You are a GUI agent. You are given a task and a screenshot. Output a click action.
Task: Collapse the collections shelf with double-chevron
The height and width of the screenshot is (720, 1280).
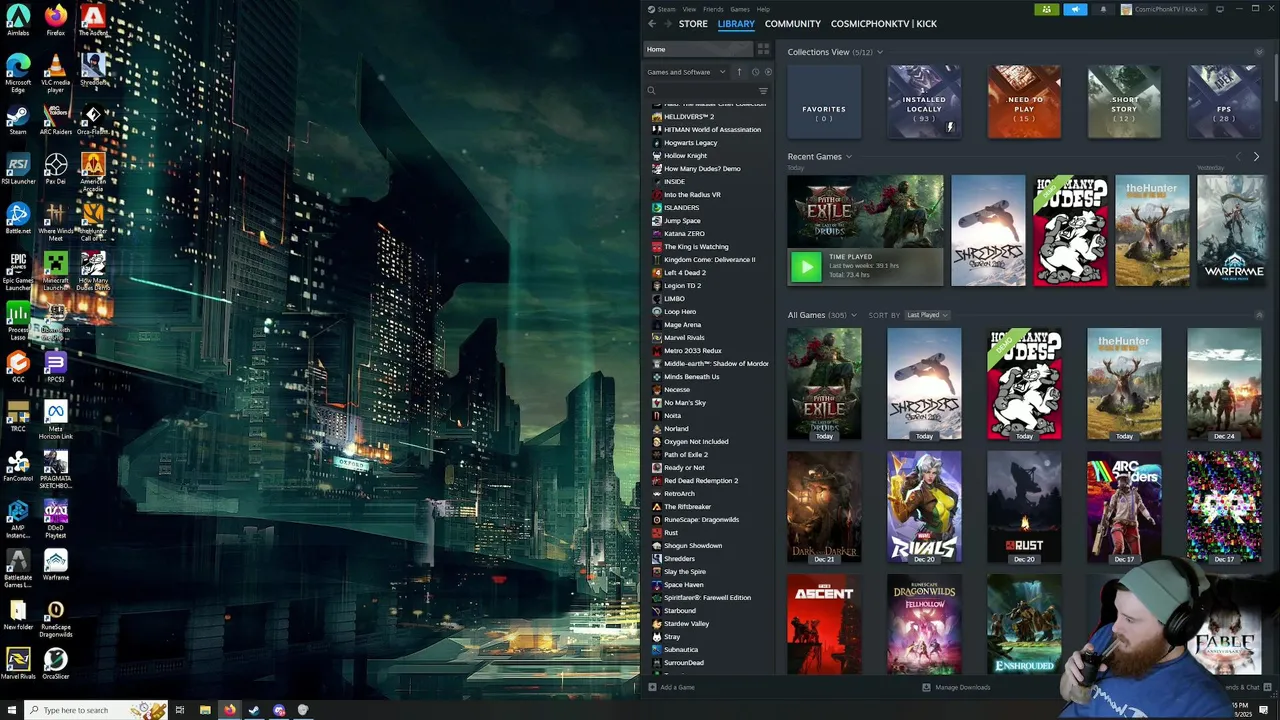tap(1259, 52)
